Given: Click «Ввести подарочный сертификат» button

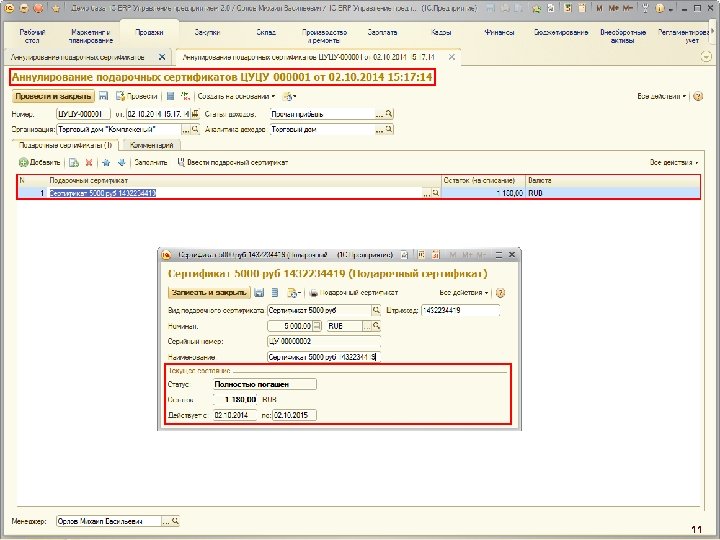Looking at the screenshot, I should pyautogui.click(x=233, y=163).
